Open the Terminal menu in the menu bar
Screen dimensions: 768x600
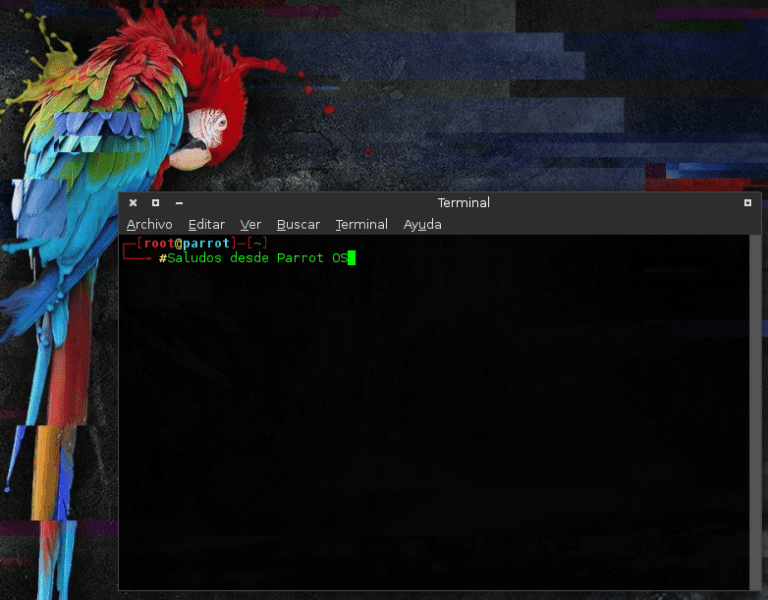tap(361, 225)
